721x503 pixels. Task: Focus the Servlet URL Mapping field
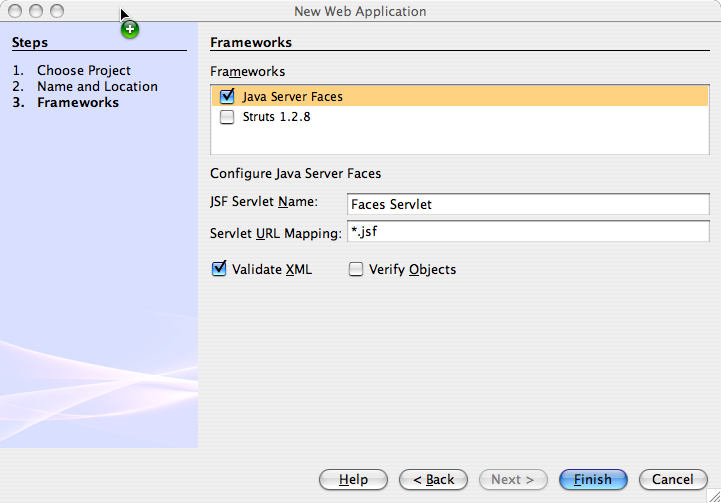pyautogui.click(x=527, y=233)
